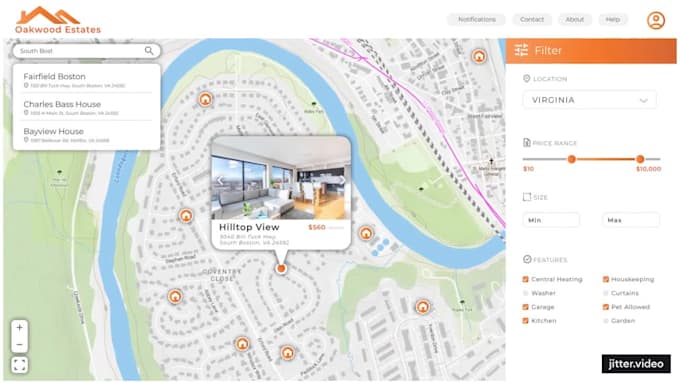Select house marker near top right of map

(x=479, y=56)
